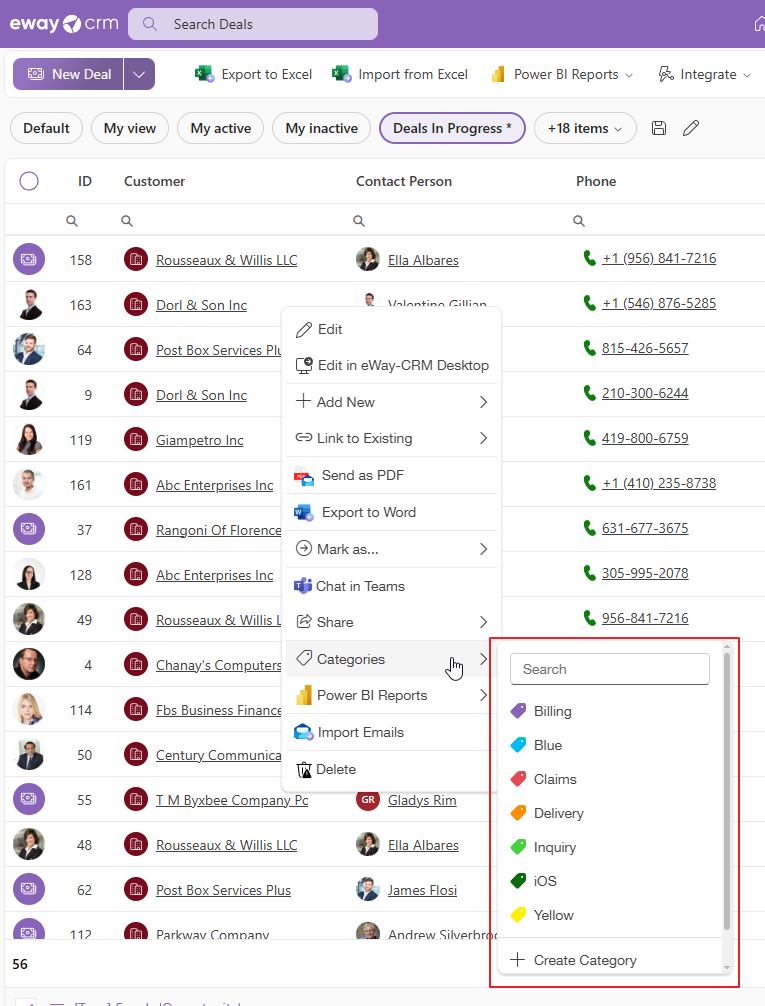Open the Giampetro Inc customer link
The width and height of the screenshot is (765, 1006).
pyautogui.click(x=200, y=440)
